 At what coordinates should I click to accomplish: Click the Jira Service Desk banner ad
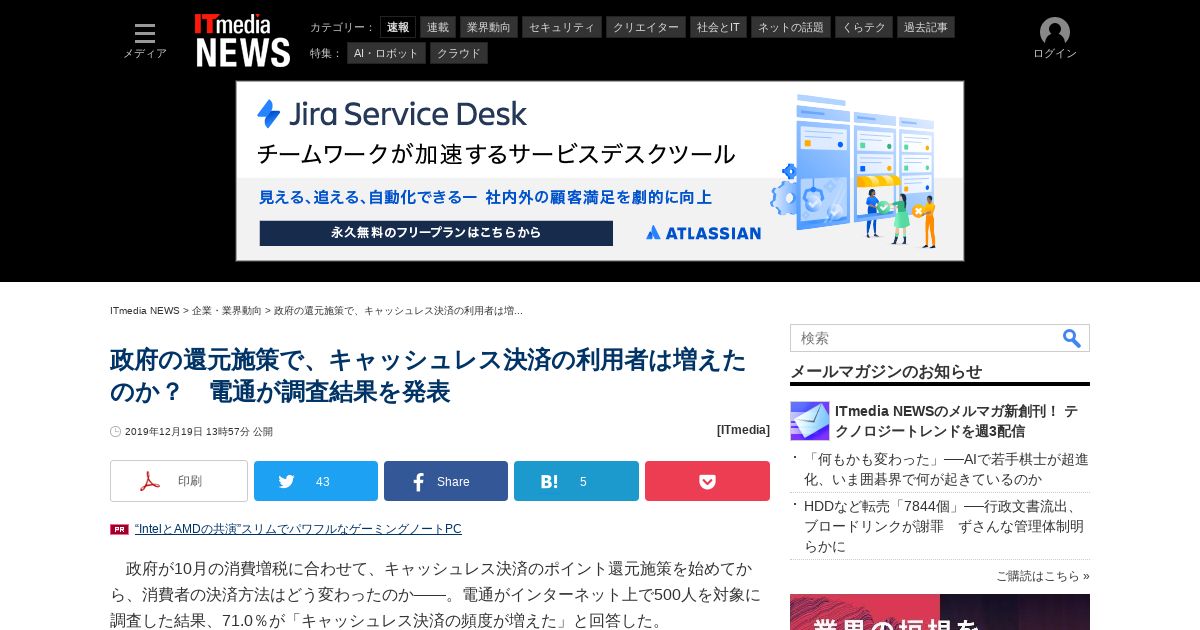(600, 171)
